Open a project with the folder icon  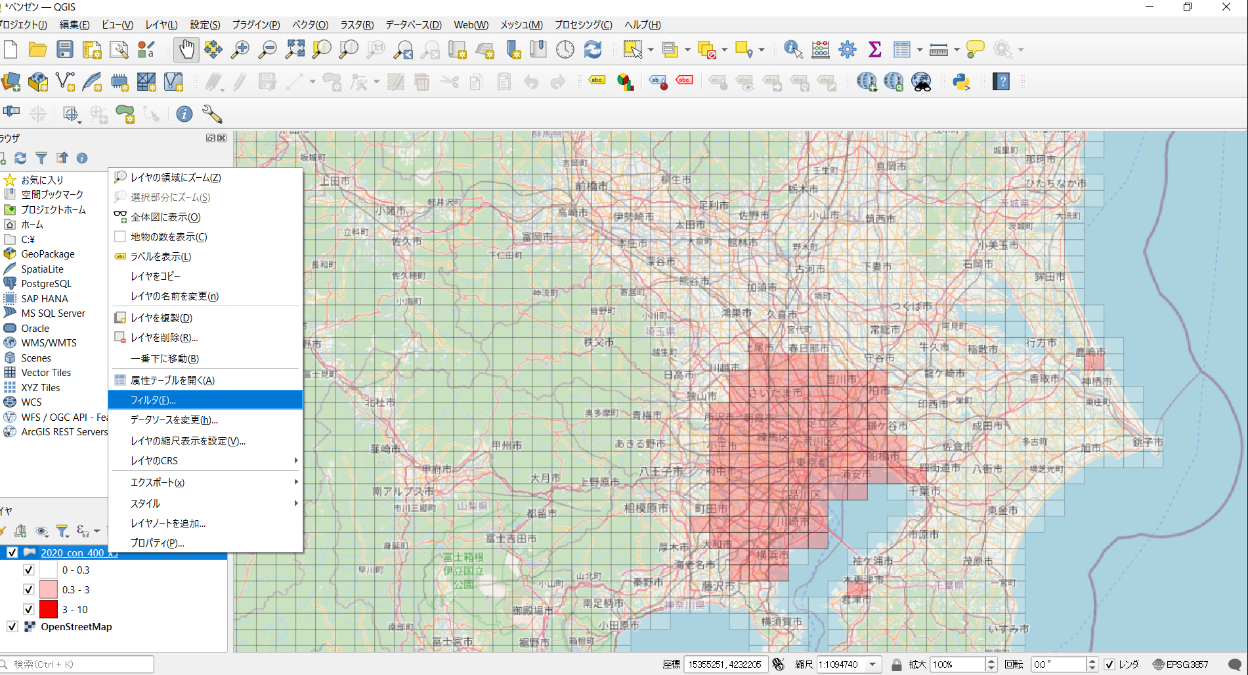(38, 49)
